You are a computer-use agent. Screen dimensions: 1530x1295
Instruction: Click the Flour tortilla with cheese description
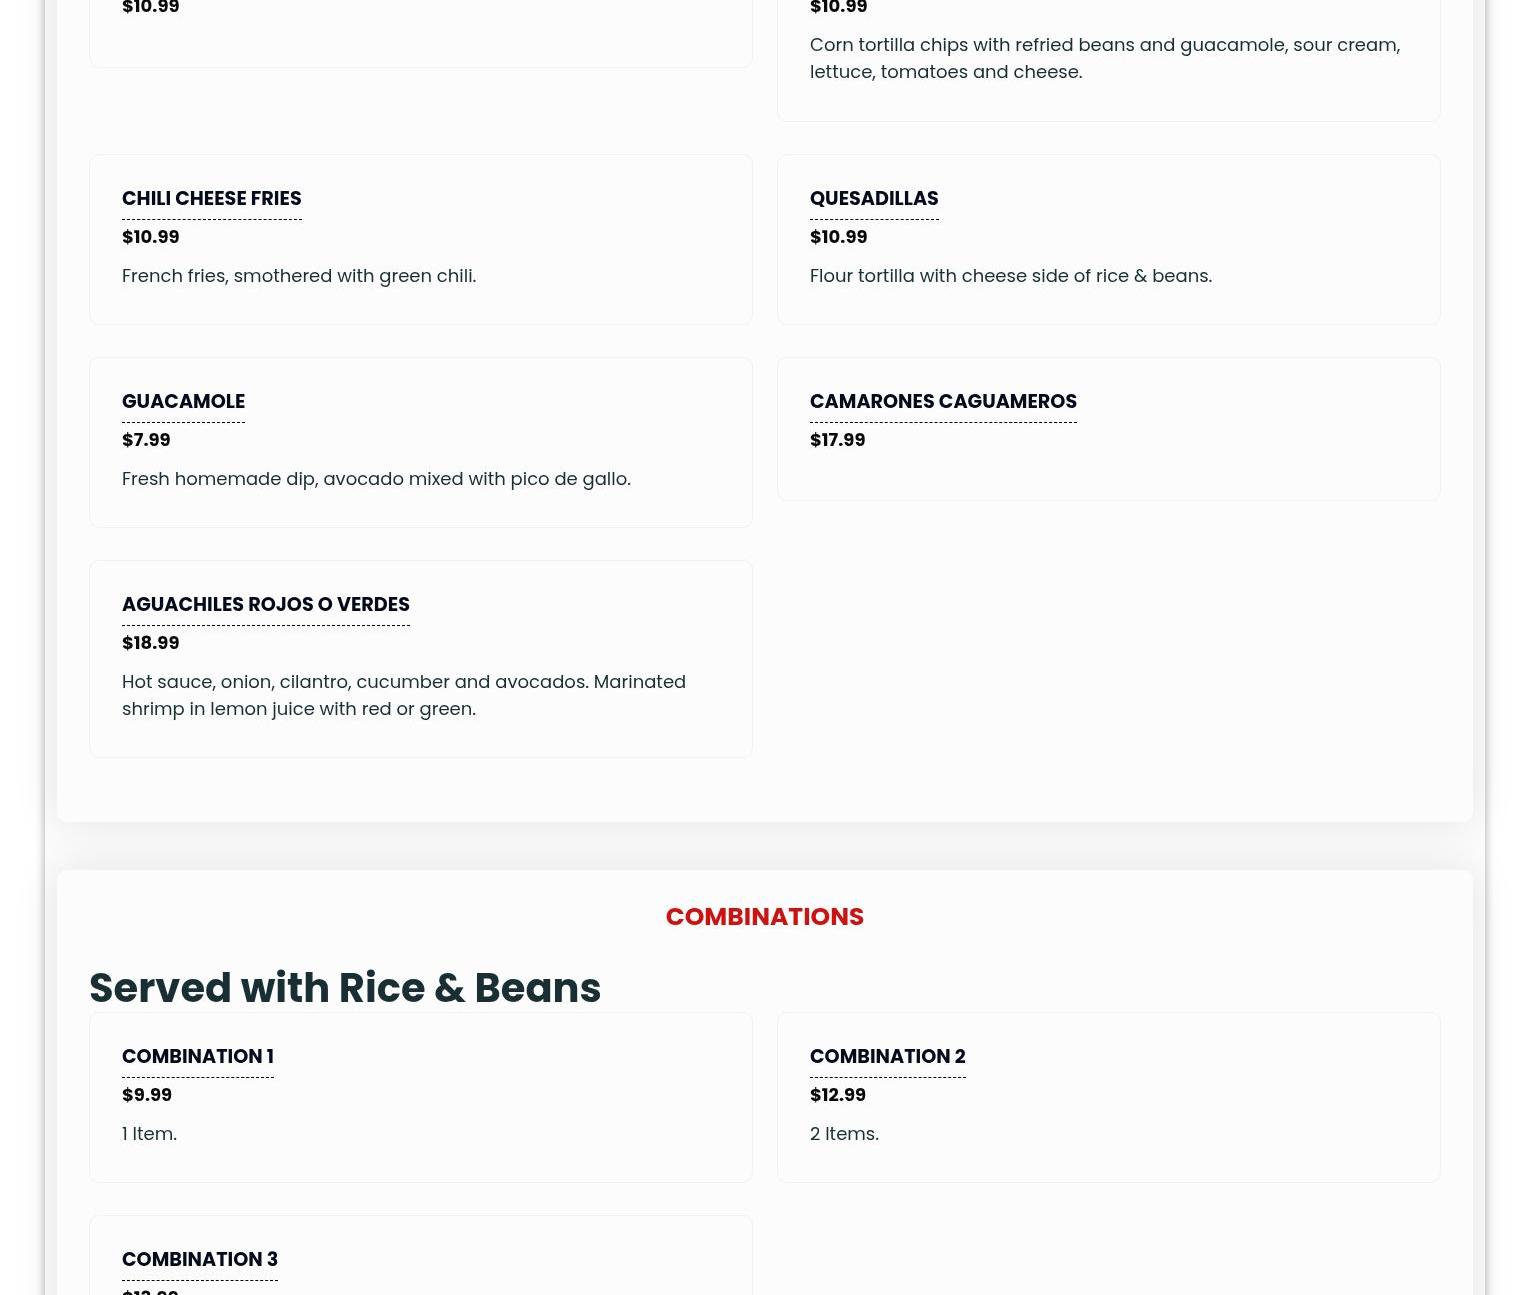[x=1010, y=276]
